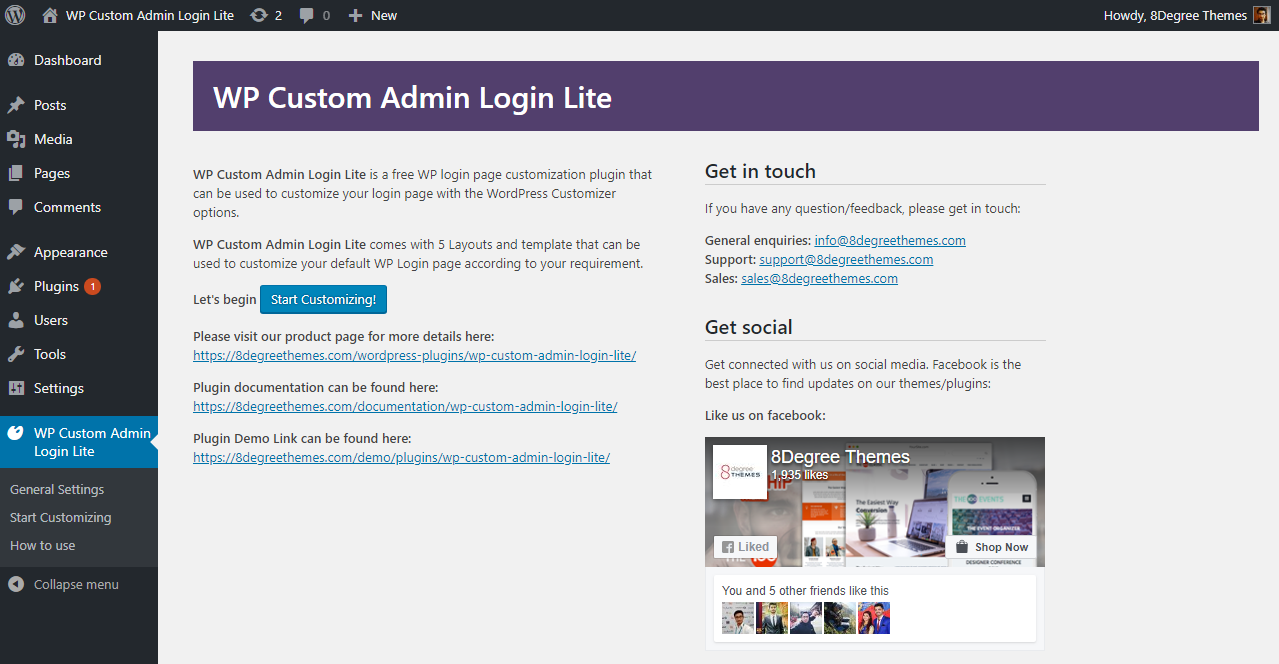Viewport: 1279px width, 664px height.
Task: Open the plugin documentation link
Action: (x=405, y=406)
